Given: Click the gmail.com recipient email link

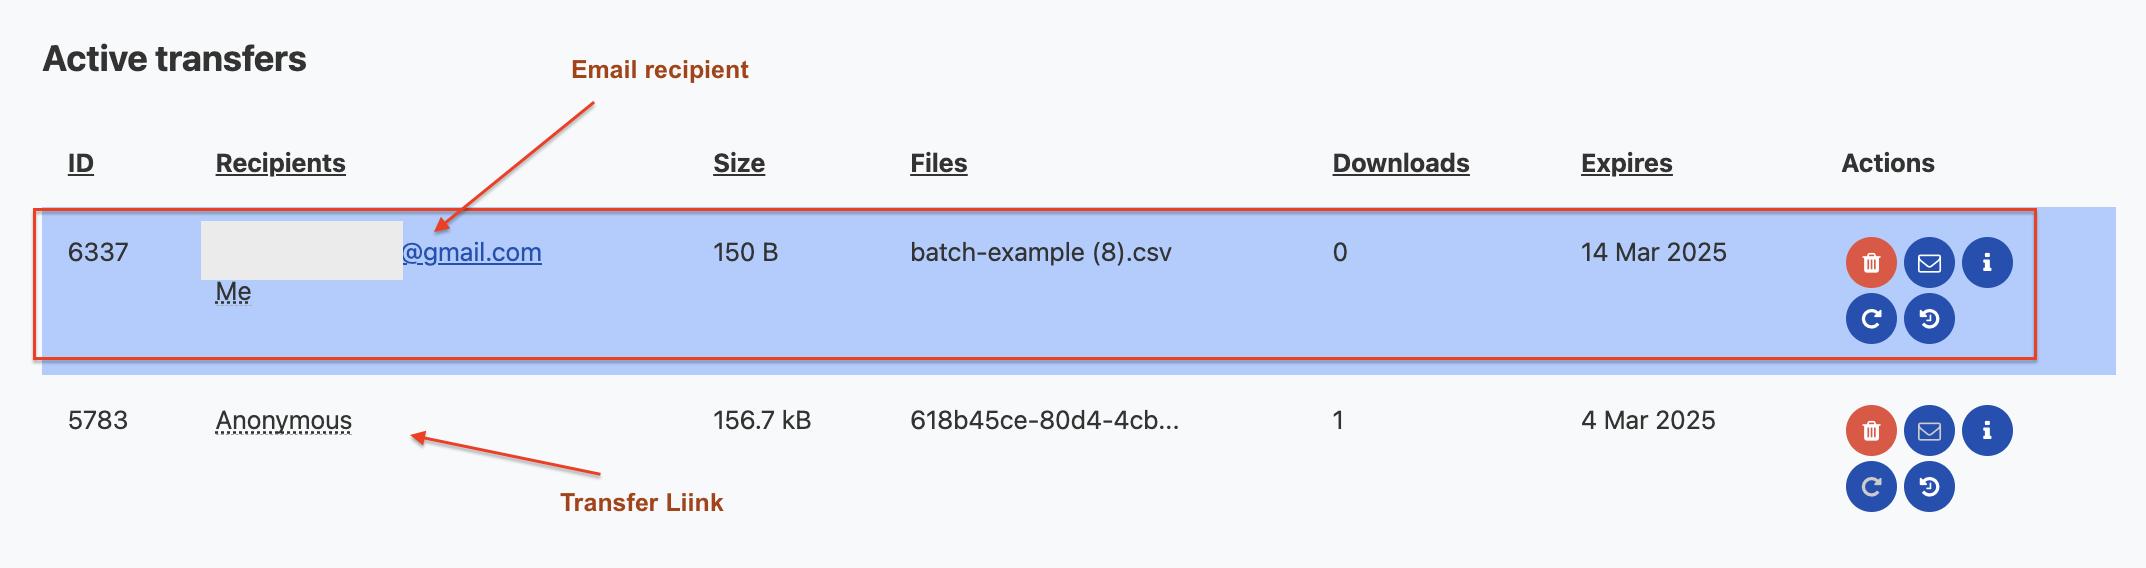Looking at the screenshot, I should tap(472, 252).
